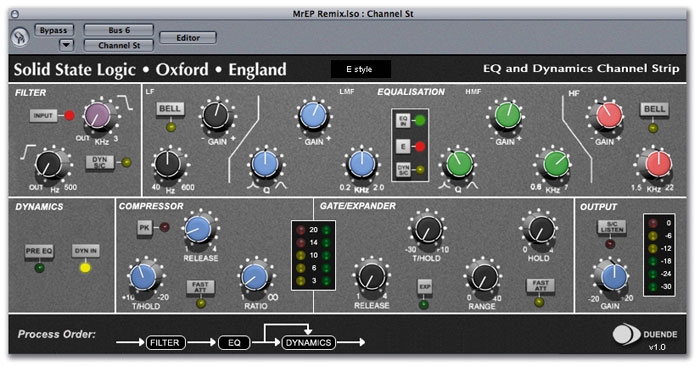Toggle the gate FAST ATT button
Viewport: 700px width, 366px height.
tap(541, 286)
